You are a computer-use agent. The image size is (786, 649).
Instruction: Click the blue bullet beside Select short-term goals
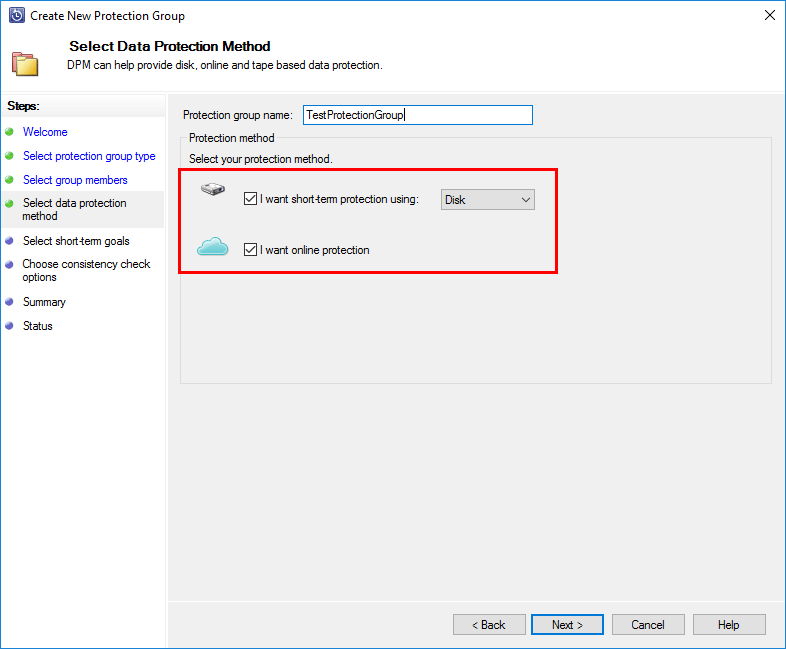(x=9, y=241)
